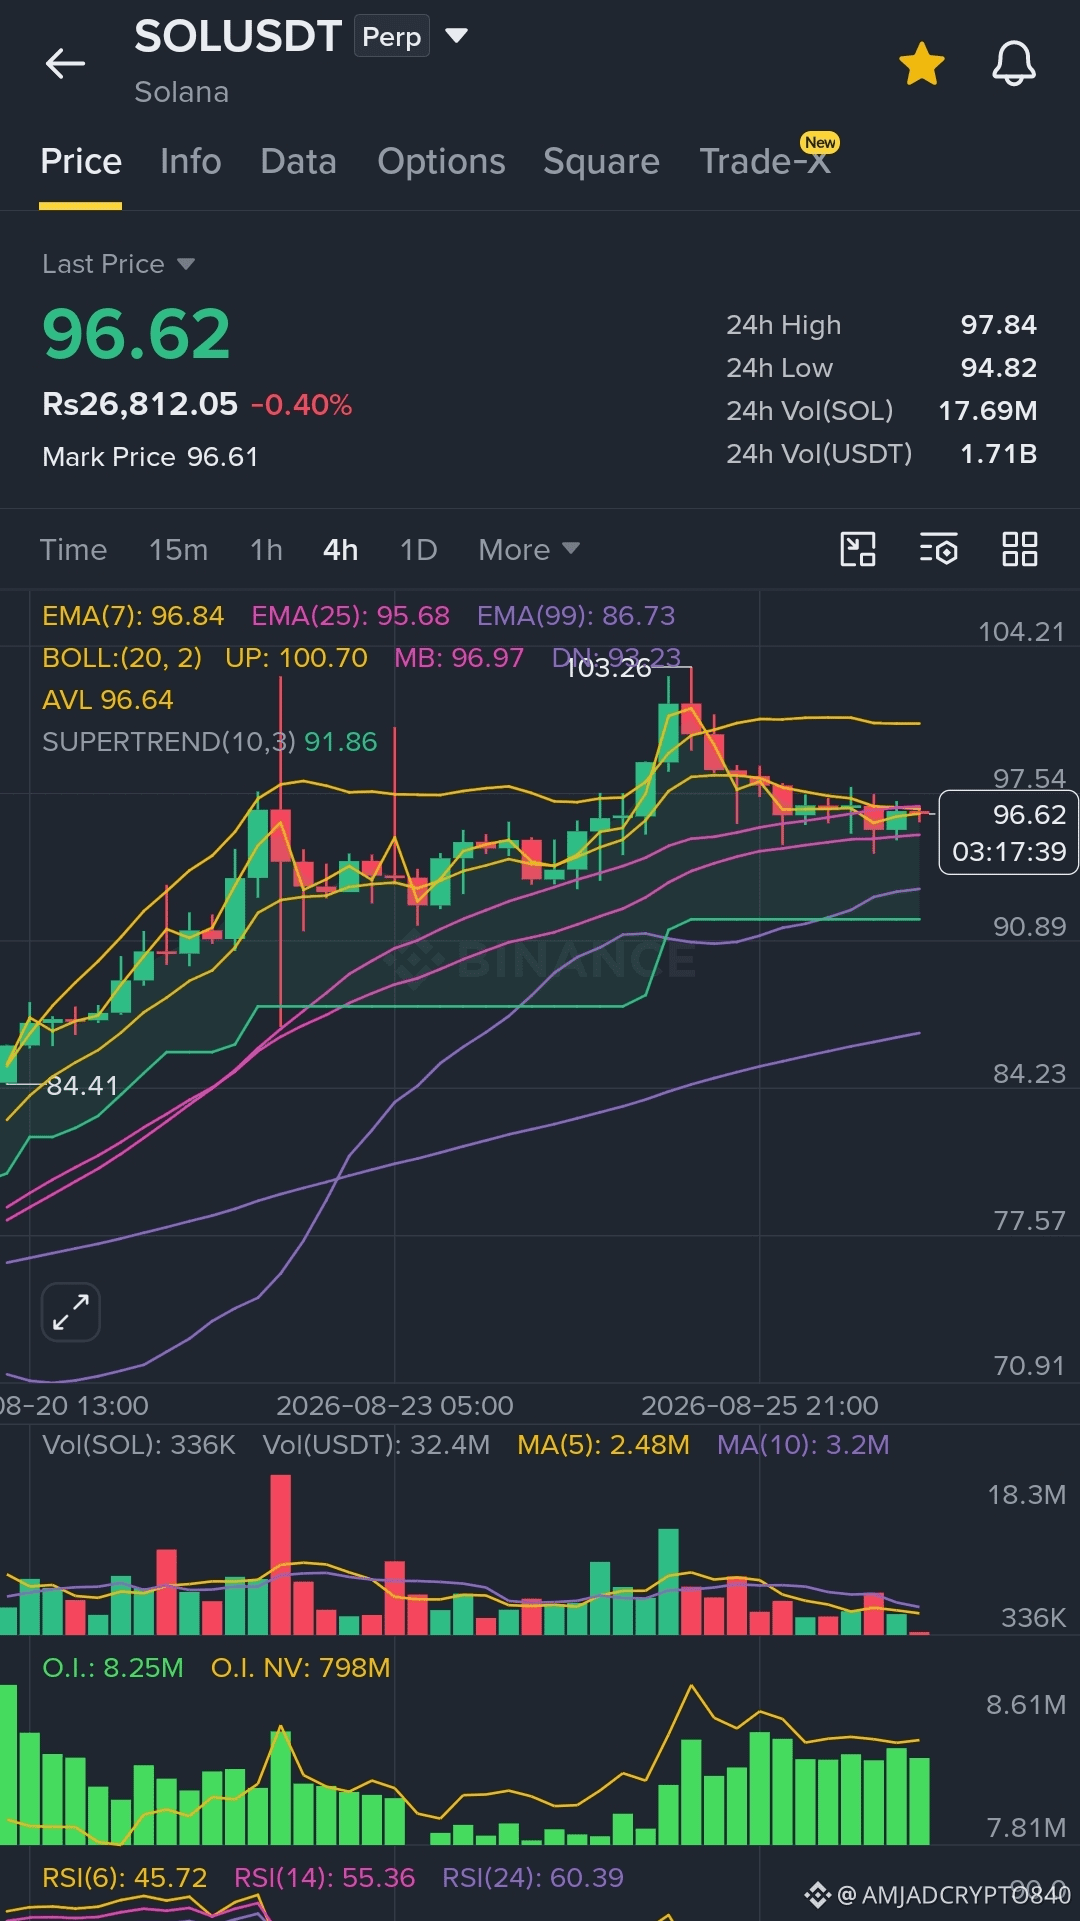
Task: Tap the large 96.62 last price
Action: (136, 334)
